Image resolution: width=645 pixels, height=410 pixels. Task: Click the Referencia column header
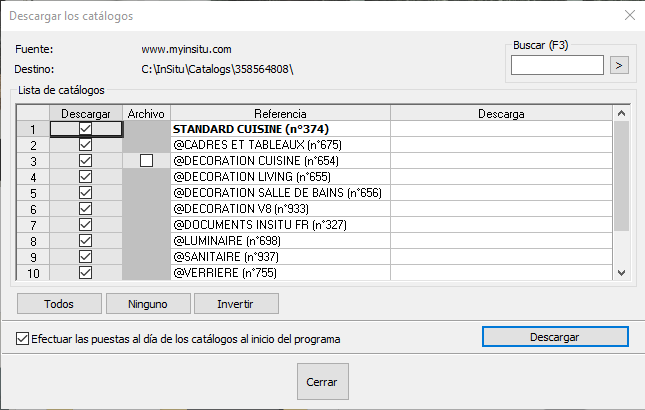[x=280, y=114]
